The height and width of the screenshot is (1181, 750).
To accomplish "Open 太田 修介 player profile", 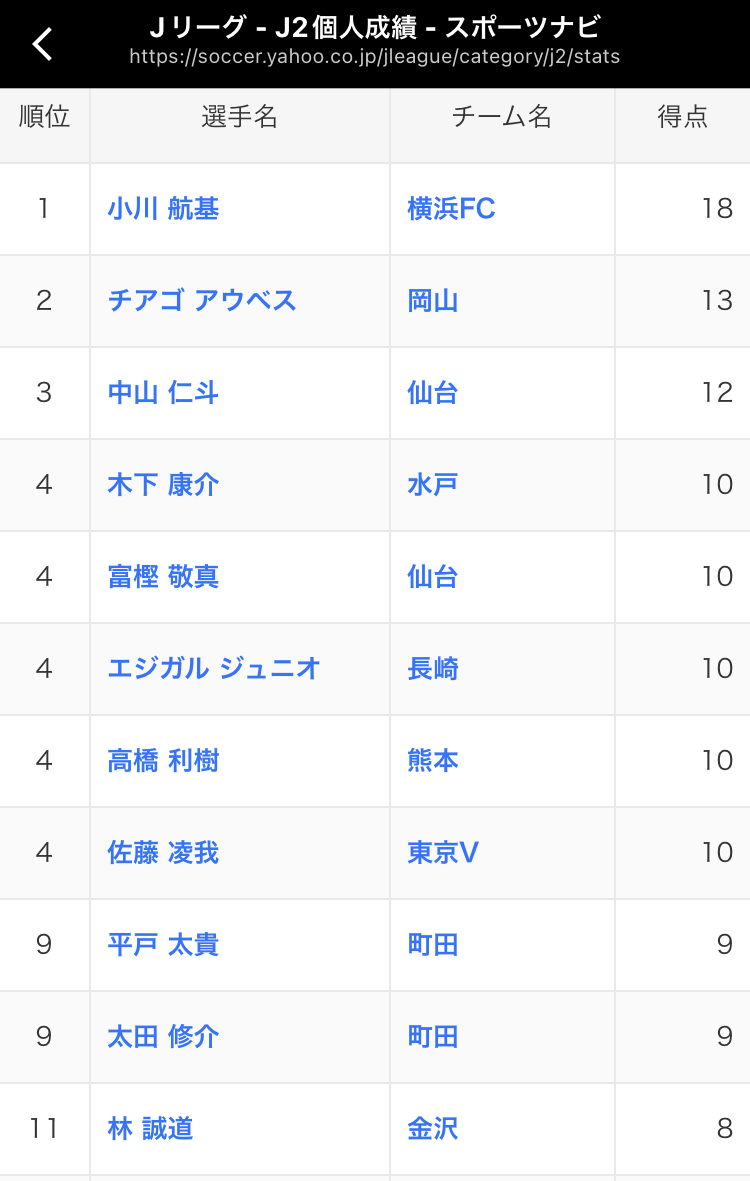I will pos(163,1036).
